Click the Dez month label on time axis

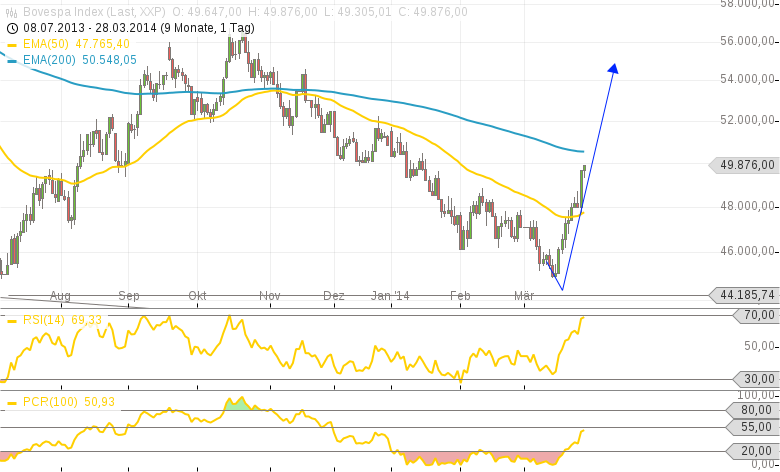(x=334, y=296)
